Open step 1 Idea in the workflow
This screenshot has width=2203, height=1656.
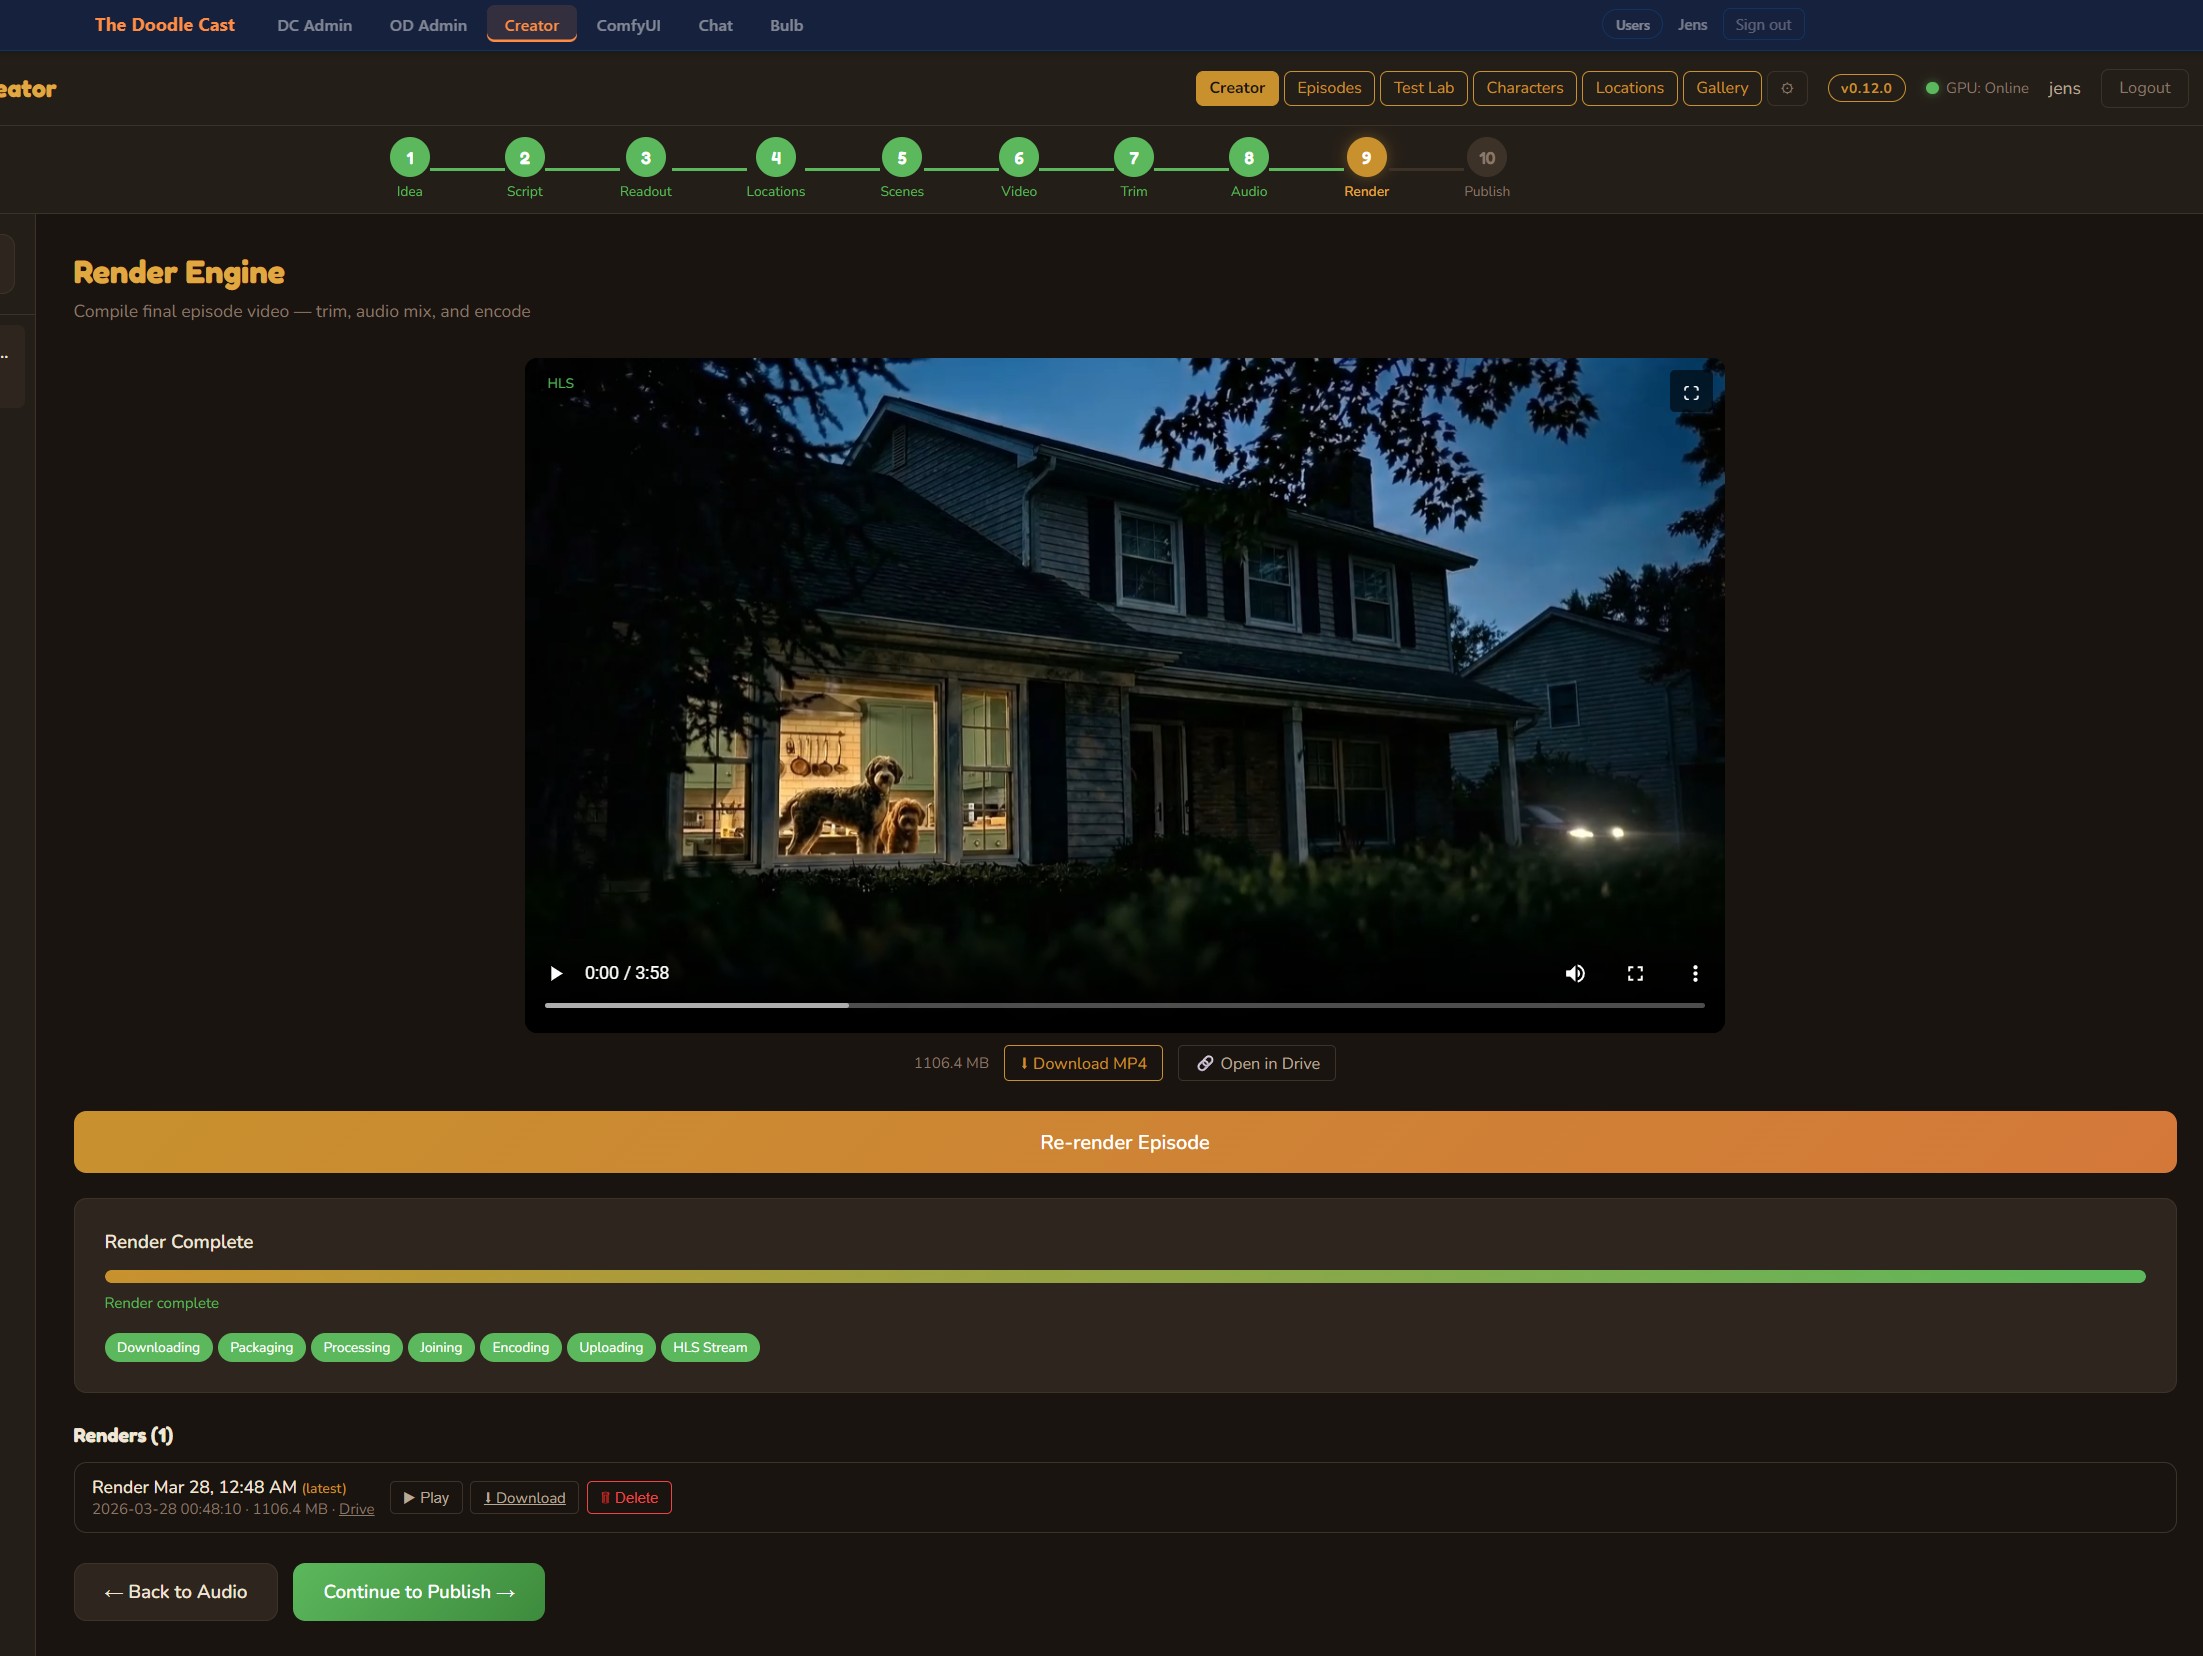pyautogui.click(x=409, y=157)
